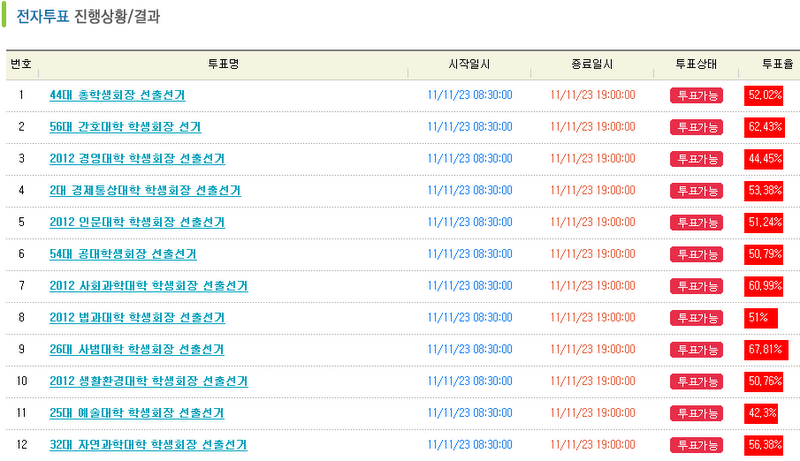Click the 42.3% turnout bar
Screen dimensions: 800x461
point(762,413)
